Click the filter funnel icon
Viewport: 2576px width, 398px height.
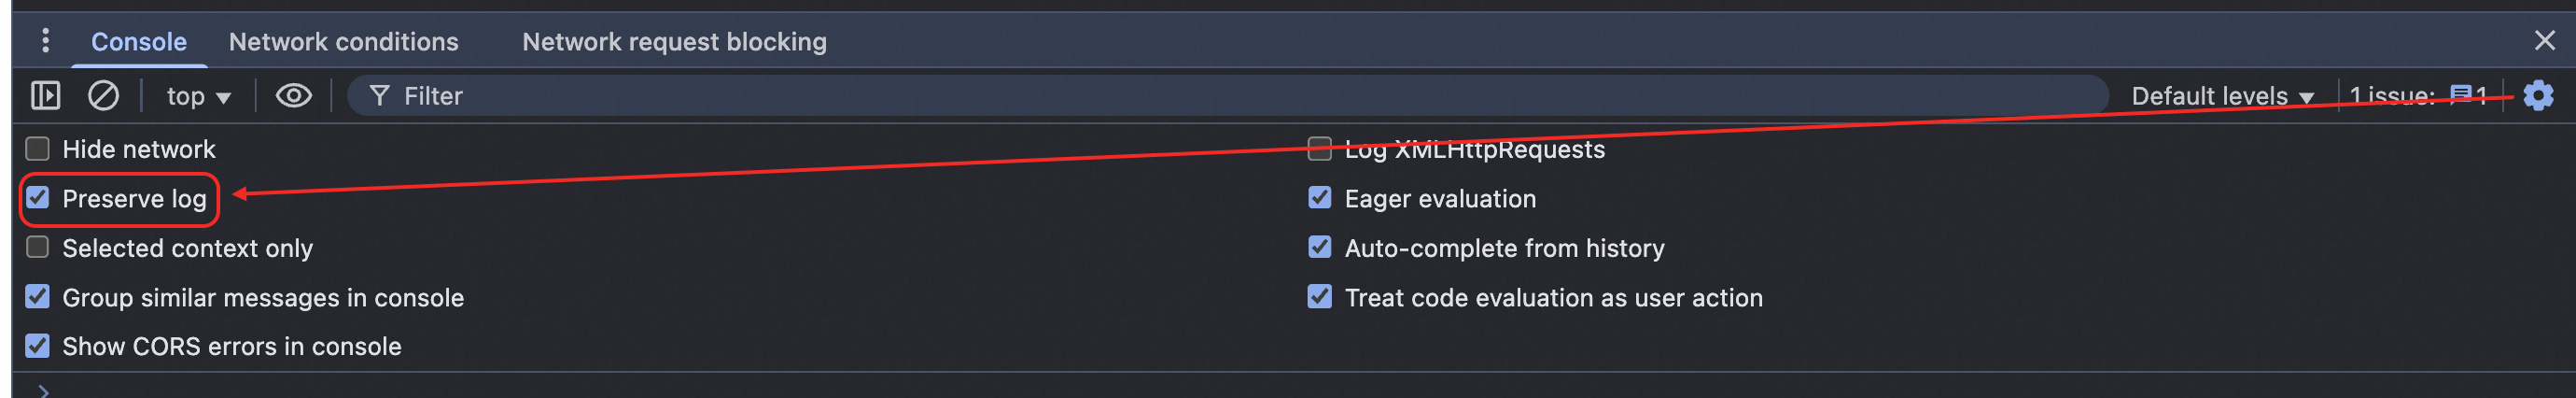pyautogui.click(x=379, y=95)
